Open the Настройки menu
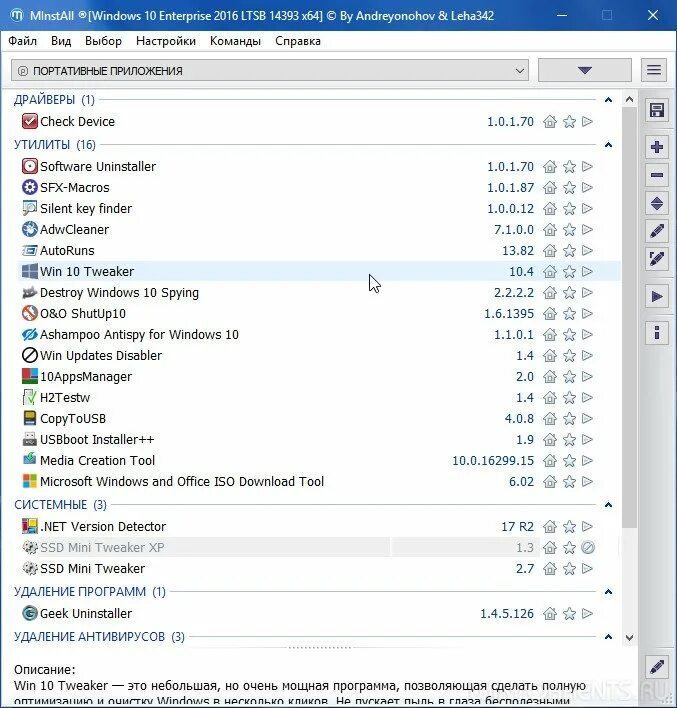The image size is (677, 708). pyautogui.click(x=166, y=41)
